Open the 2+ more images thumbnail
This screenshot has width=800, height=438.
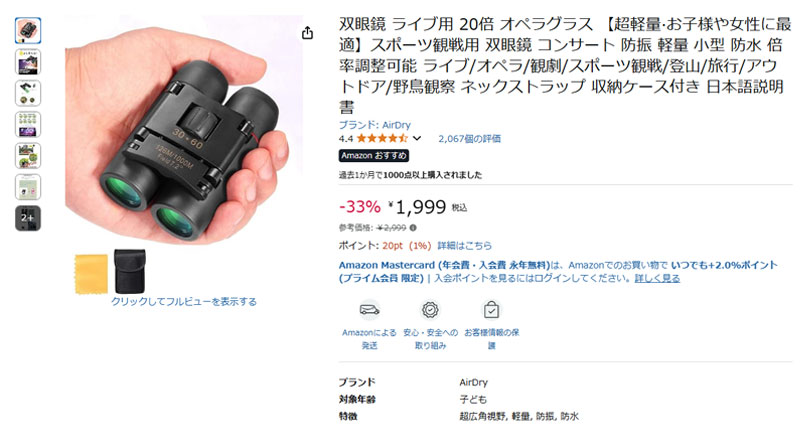point(28,218)
